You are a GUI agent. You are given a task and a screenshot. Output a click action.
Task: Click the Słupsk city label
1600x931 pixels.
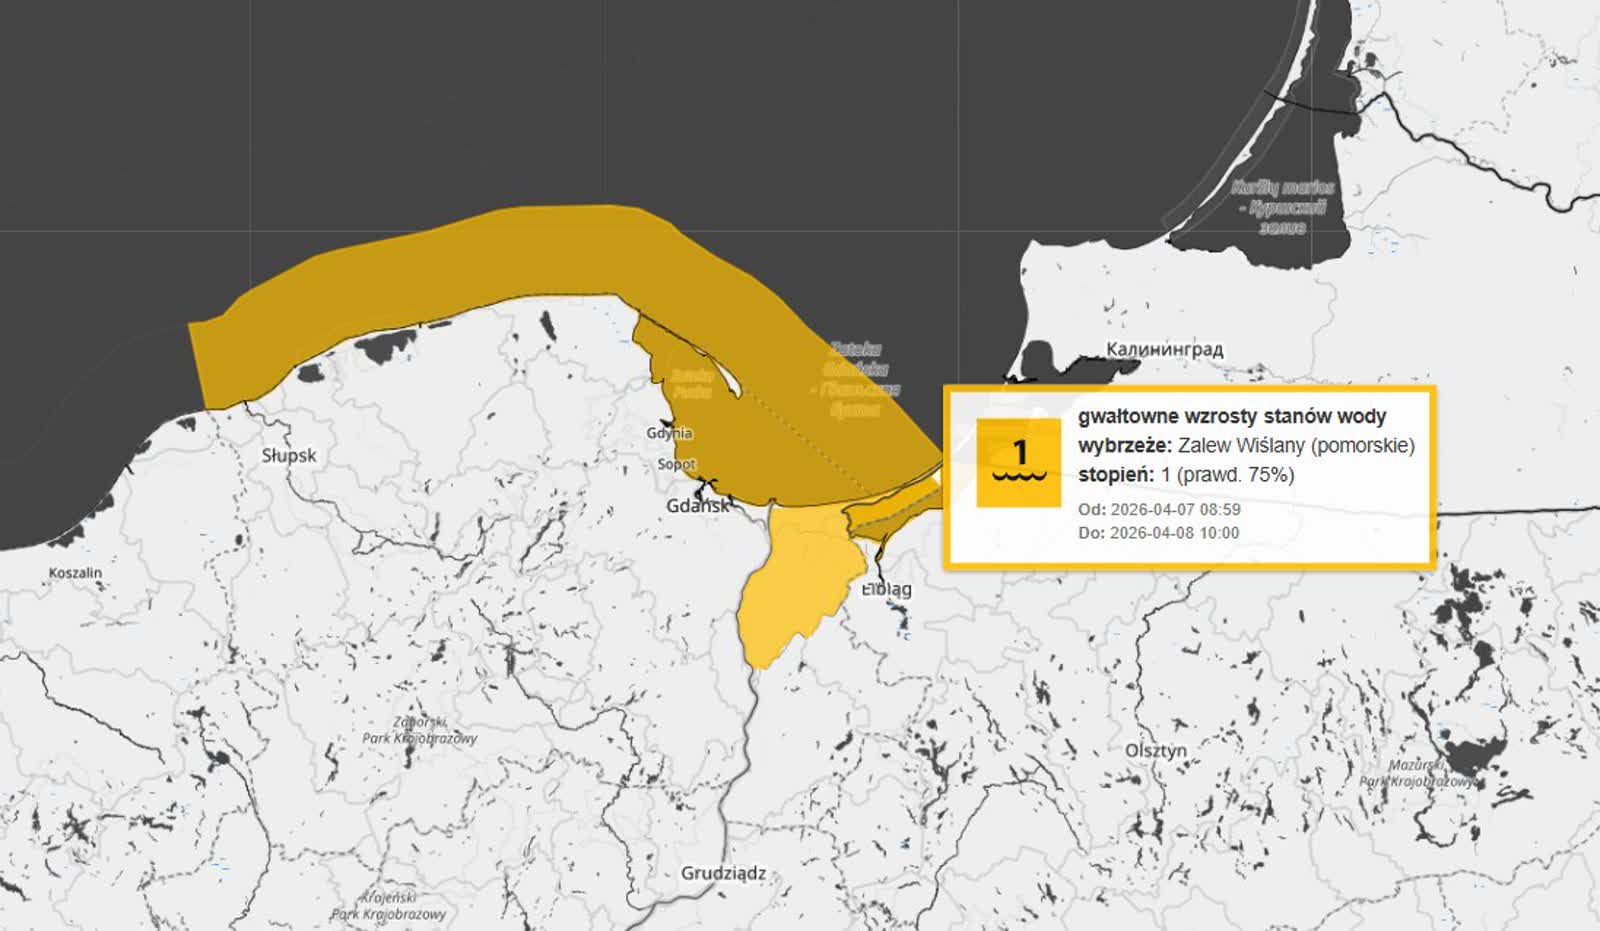[x=289, y=455]
